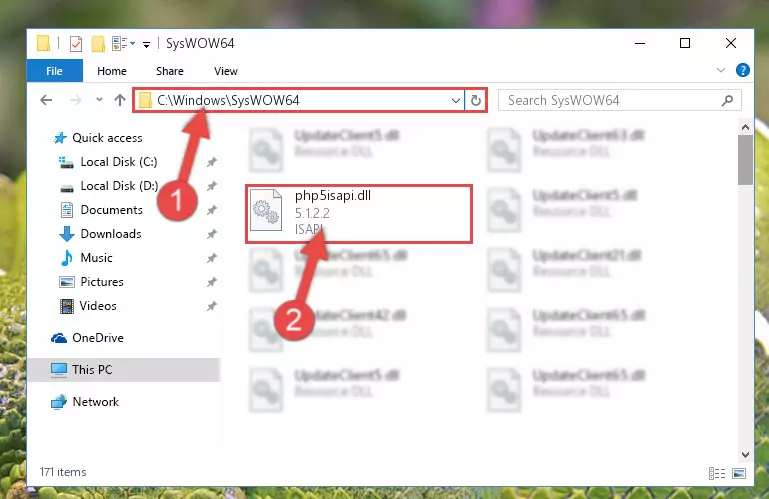This screenshot has height=499, width=769.
Task: Click the Forward navigation arrow
Action: (x=76, y=100)
